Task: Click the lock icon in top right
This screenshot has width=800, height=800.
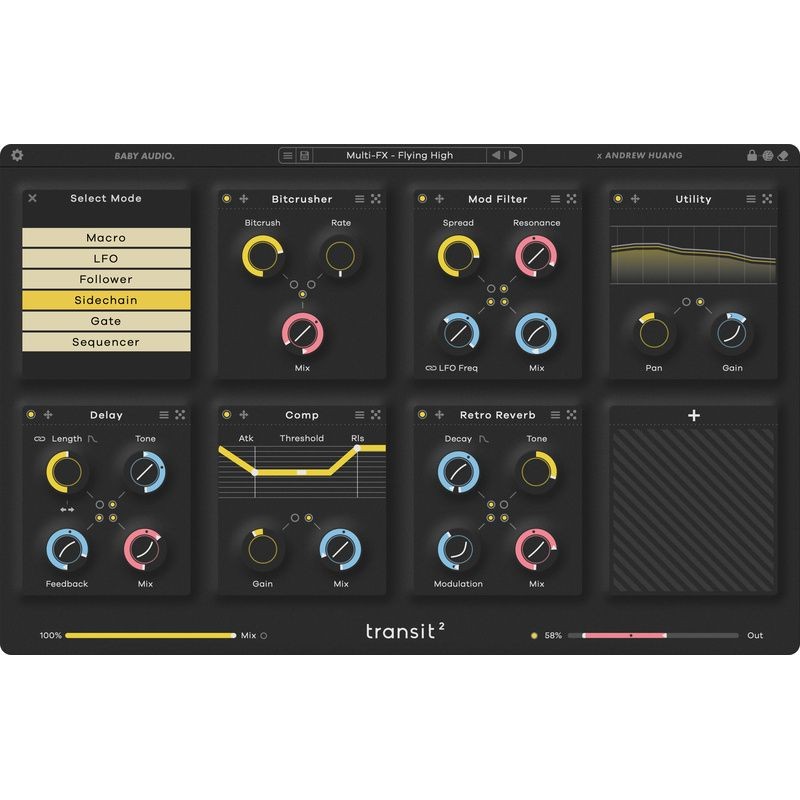Action: point(752,156)
